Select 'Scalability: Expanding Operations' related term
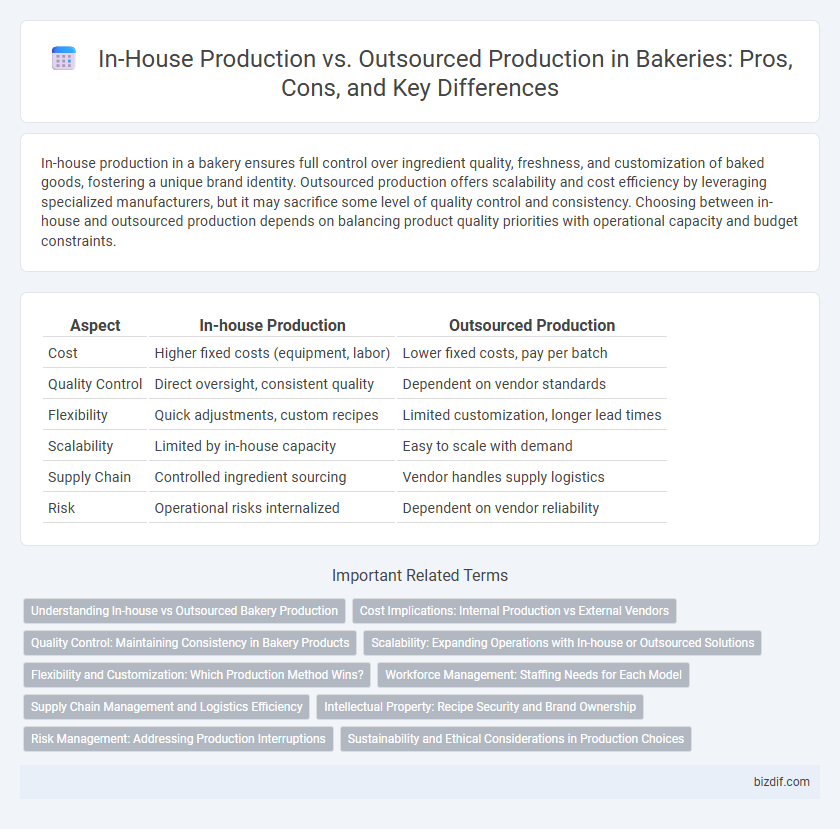Viewport: 840px width, 829px height. [562, 643]
